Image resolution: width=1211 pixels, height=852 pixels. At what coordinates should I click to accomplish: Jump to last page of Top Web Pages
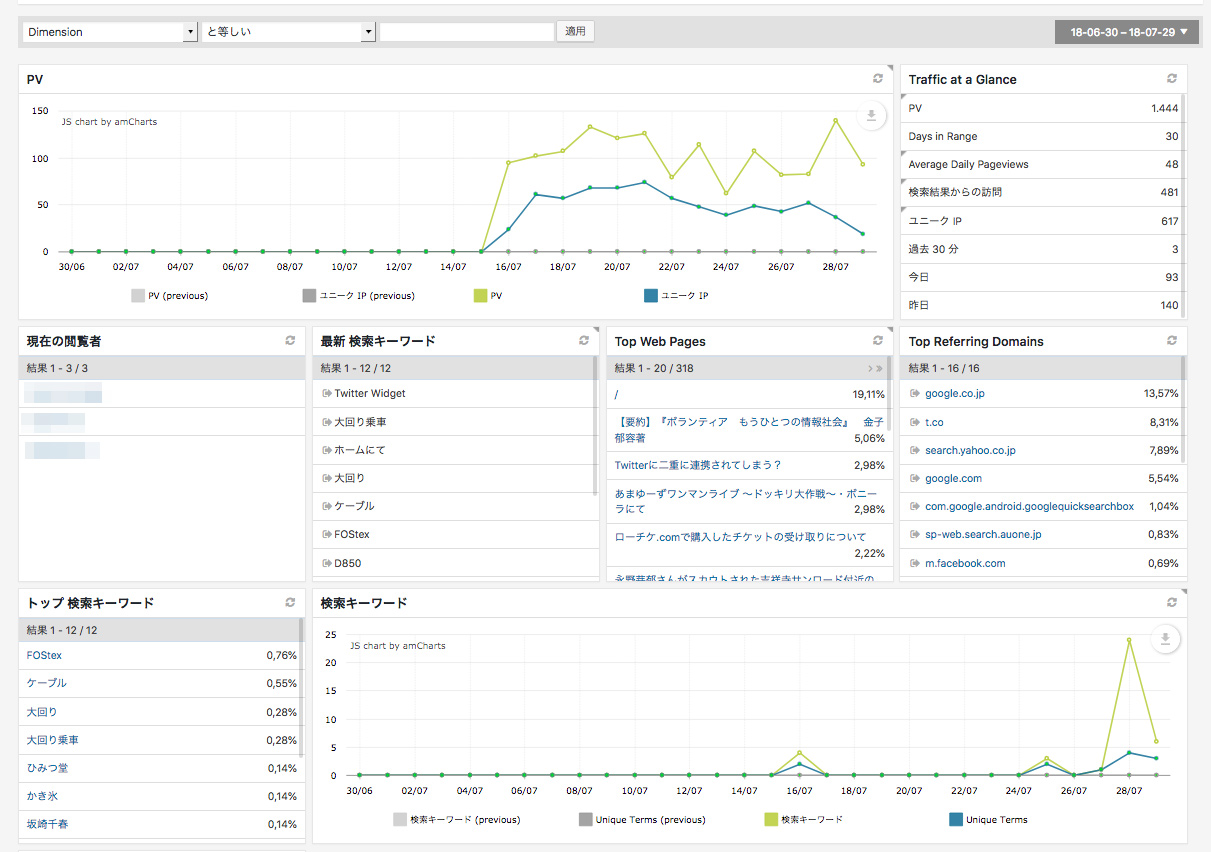click(880, 369)
